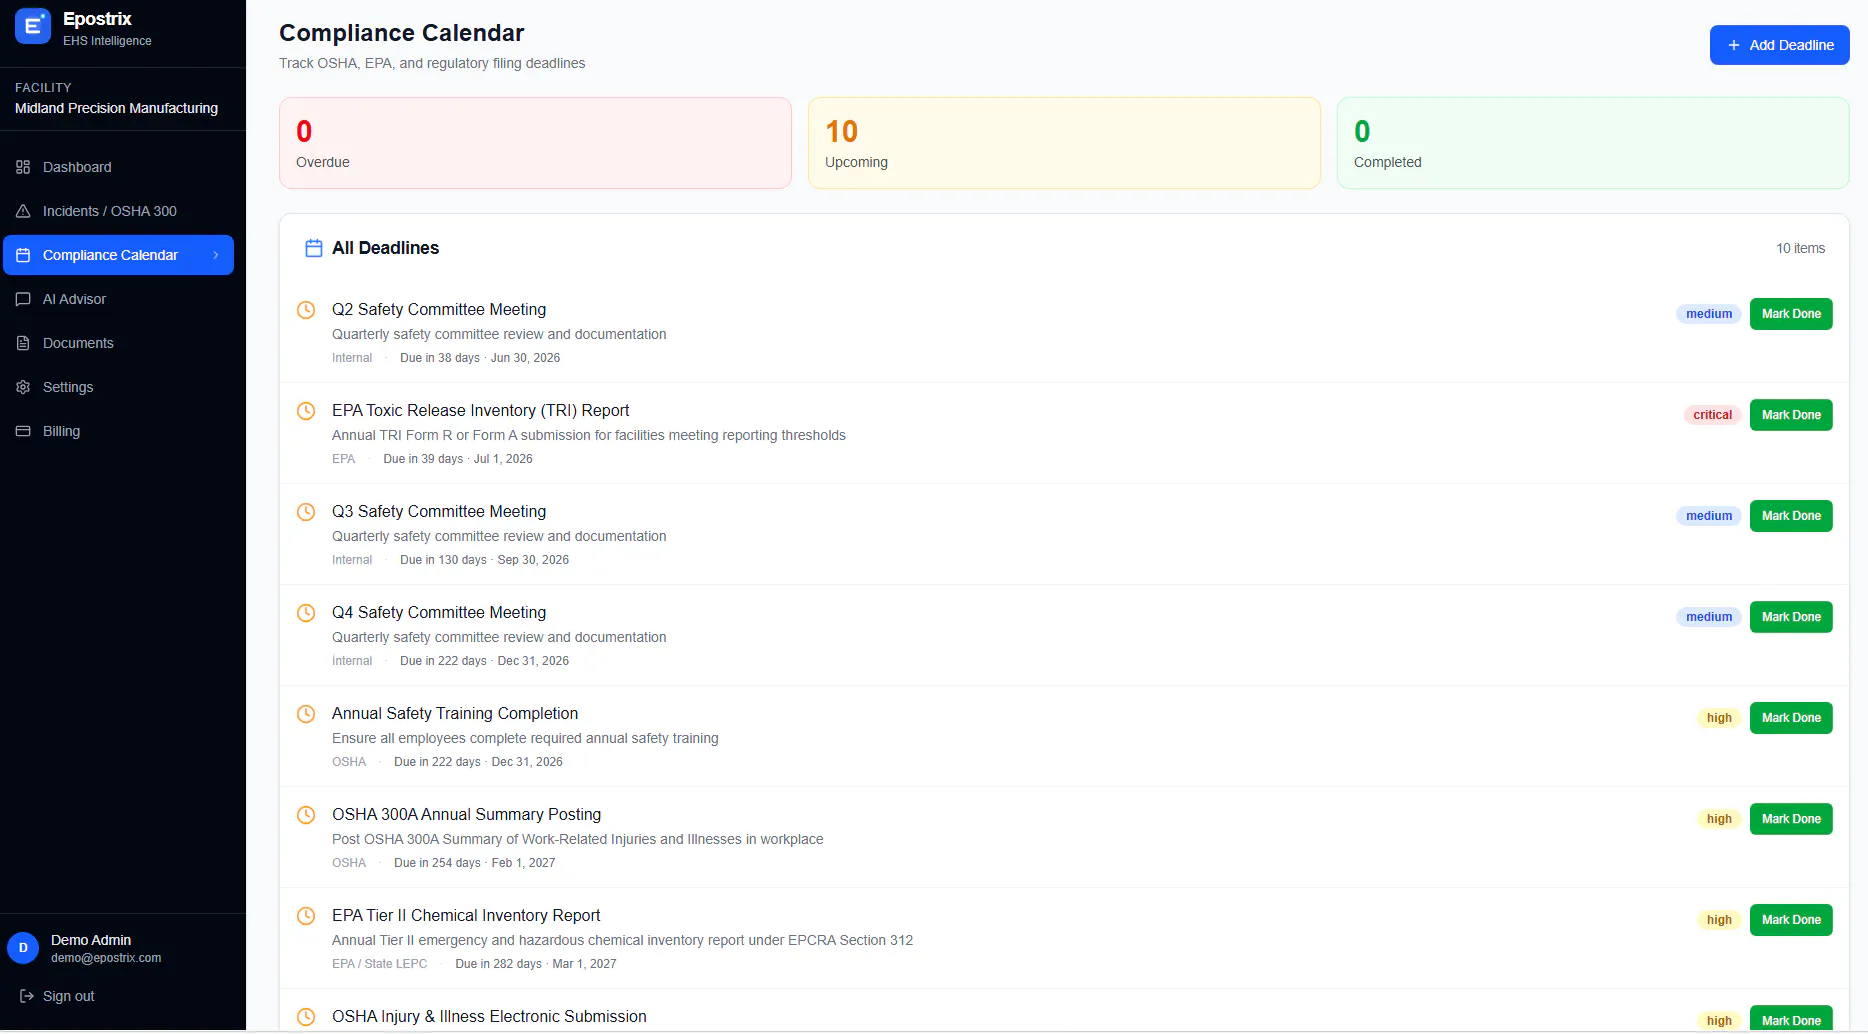Click 'Q4 Safety Committee Meeting' title

(439, 613)
